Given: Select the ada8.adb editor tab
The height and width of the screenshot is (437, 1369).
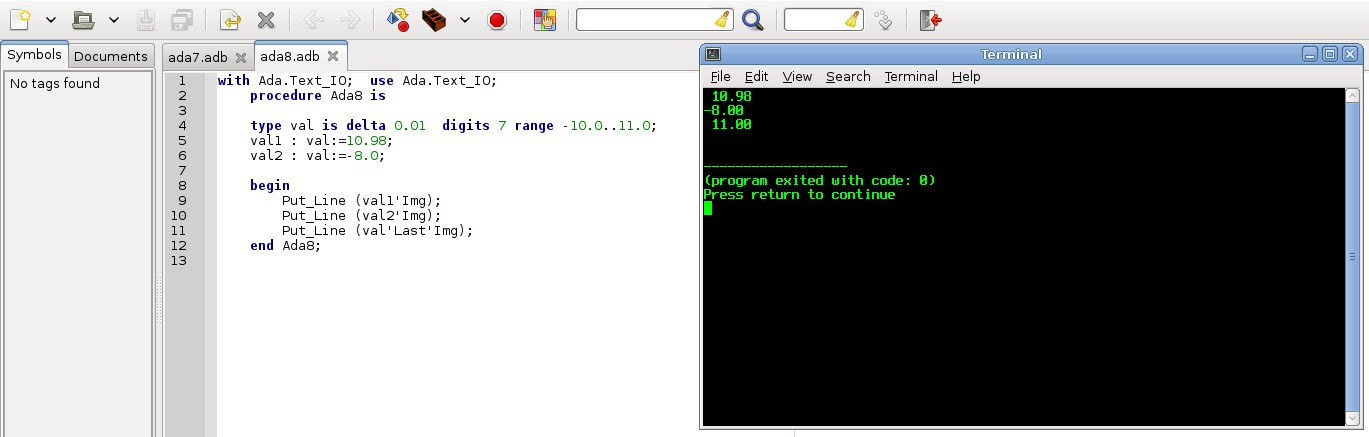Looking at the screenshot, I should 289,56.
